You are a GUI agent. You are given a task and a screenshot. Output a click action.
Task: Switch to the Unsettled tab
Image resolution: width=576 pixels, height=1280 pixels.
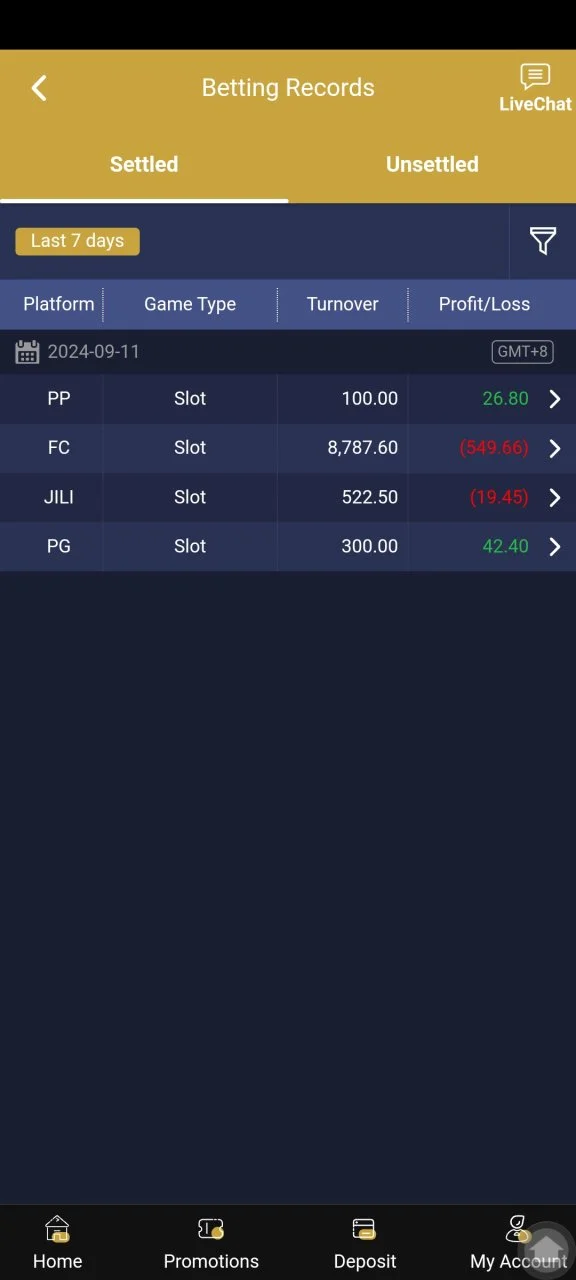432,164
